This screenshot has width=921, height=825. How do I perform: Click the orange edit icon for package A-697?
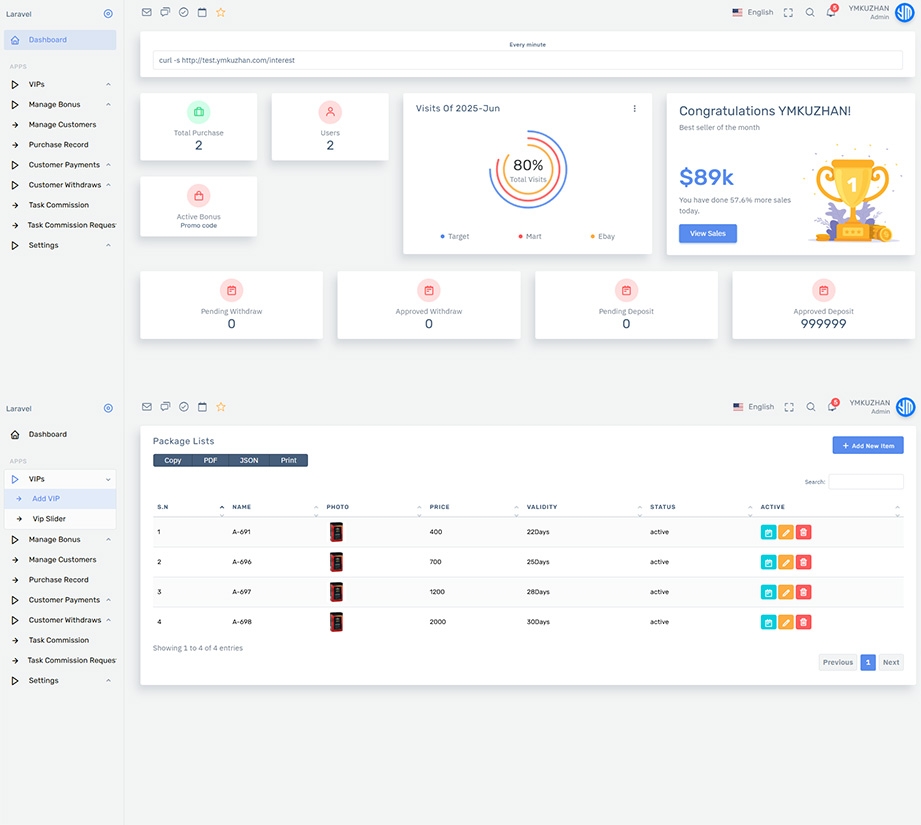point(786,592)
